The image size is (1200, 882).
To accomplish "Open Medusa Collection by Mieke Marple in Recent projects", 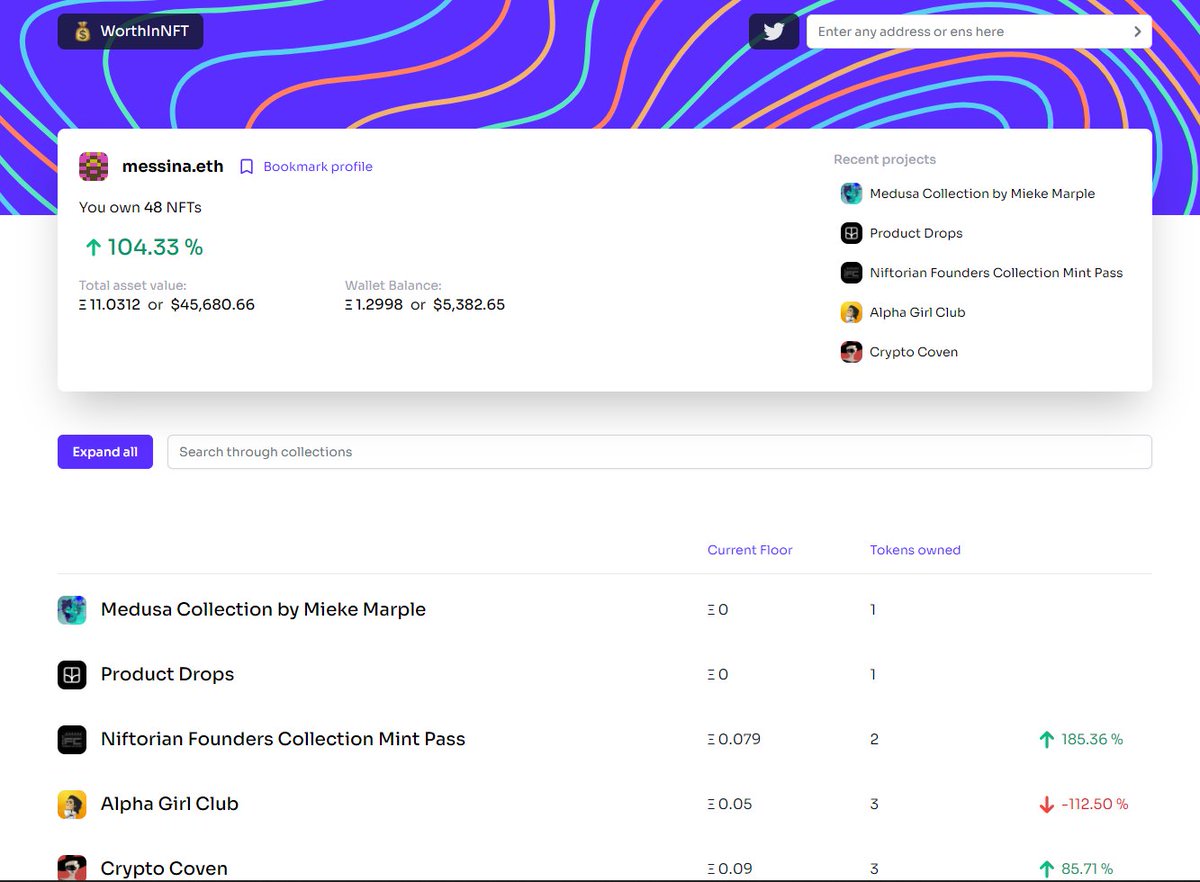I will click(x=982, y=194).
